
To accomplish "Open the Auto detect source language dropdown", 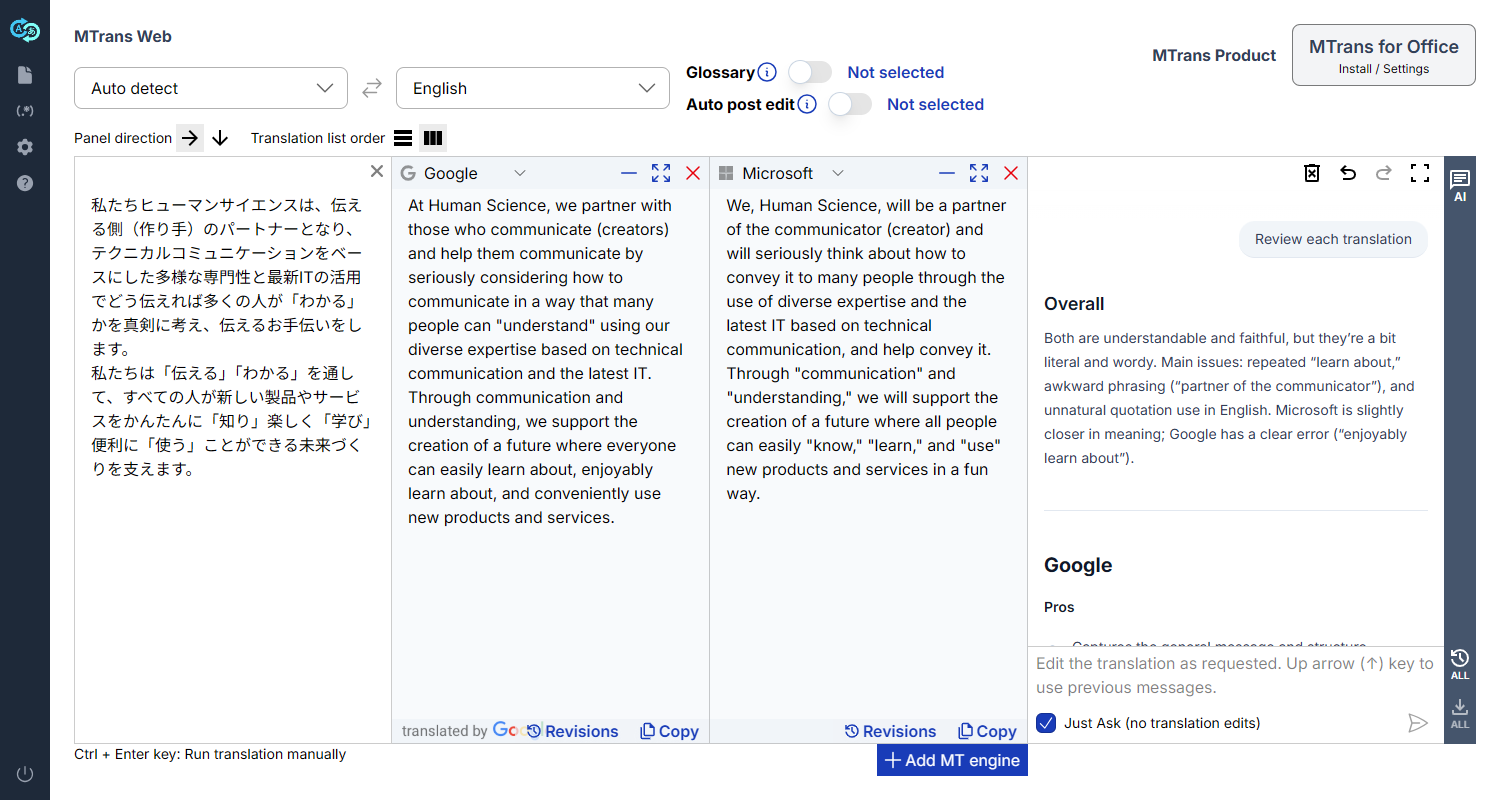I will pos(211,88).
